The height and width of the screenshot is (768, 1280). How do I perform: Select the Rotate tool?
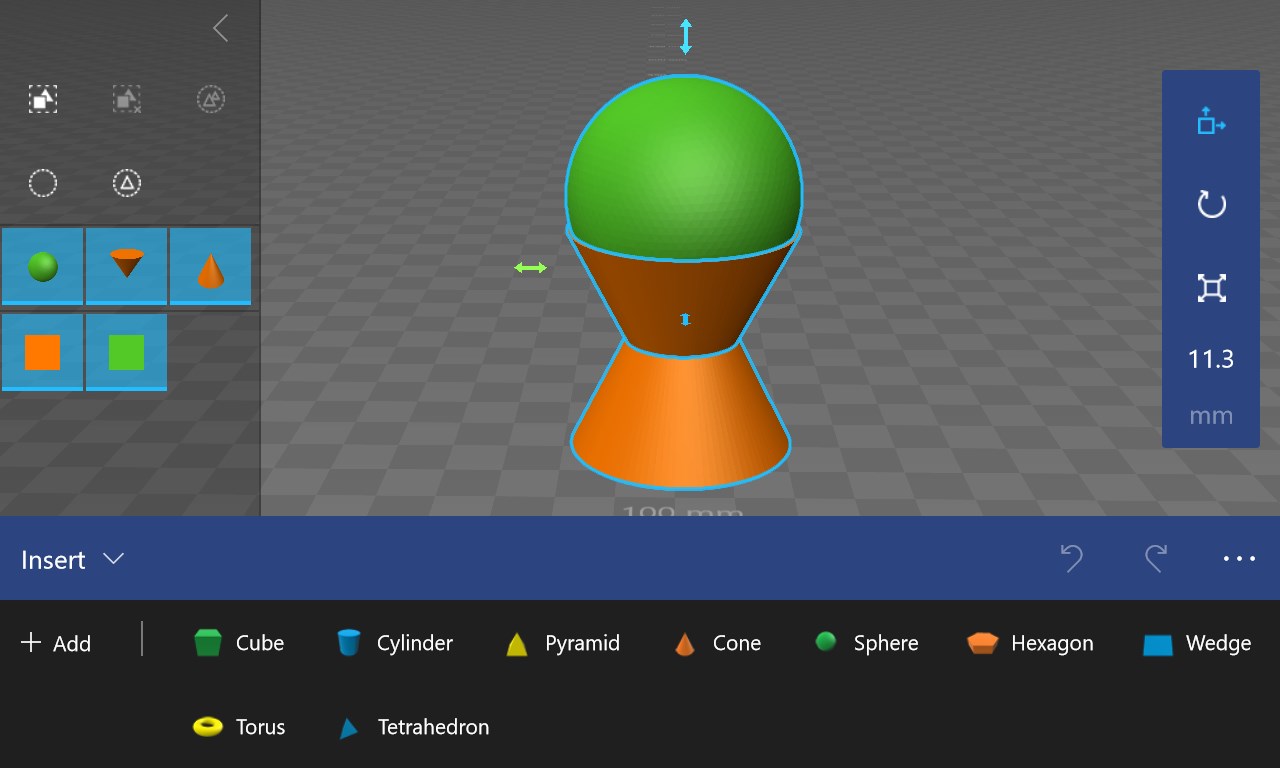pos(1211,204)
